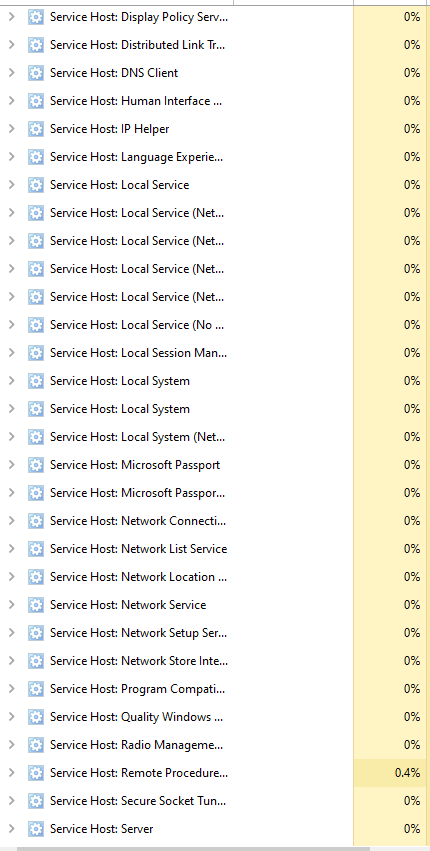Viewport: 430px width, 851px height.
Task: Click the Quality Windows service gear icon
Action: pos(35,717)
